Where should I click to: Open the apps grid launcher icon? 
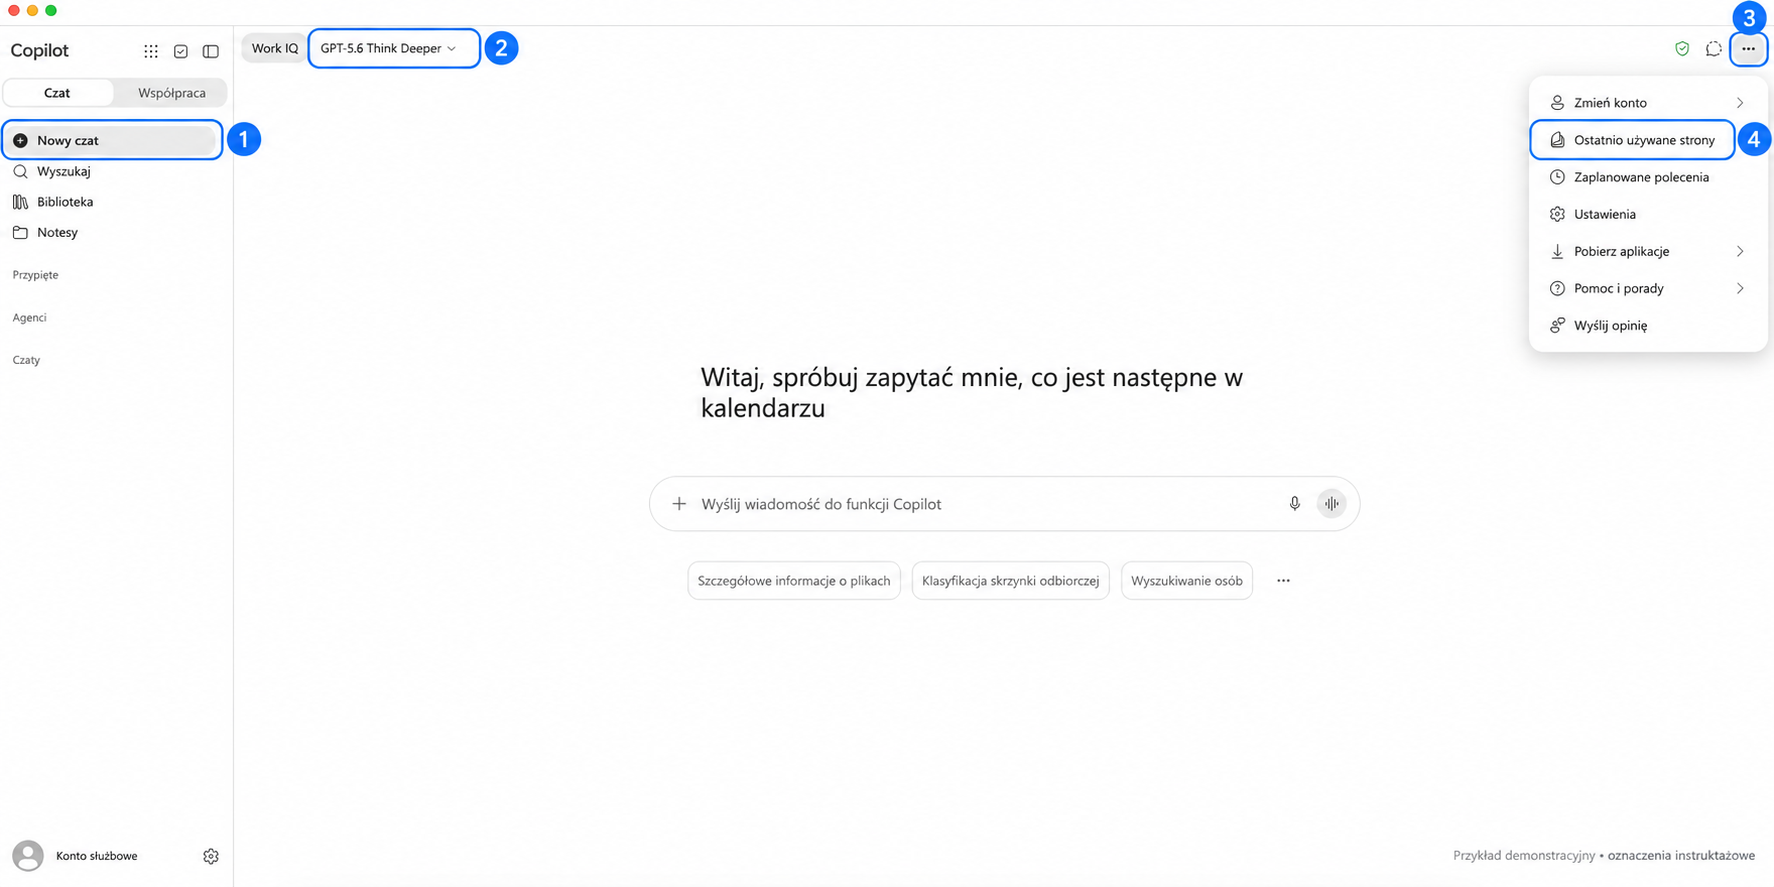click(151, 51)
